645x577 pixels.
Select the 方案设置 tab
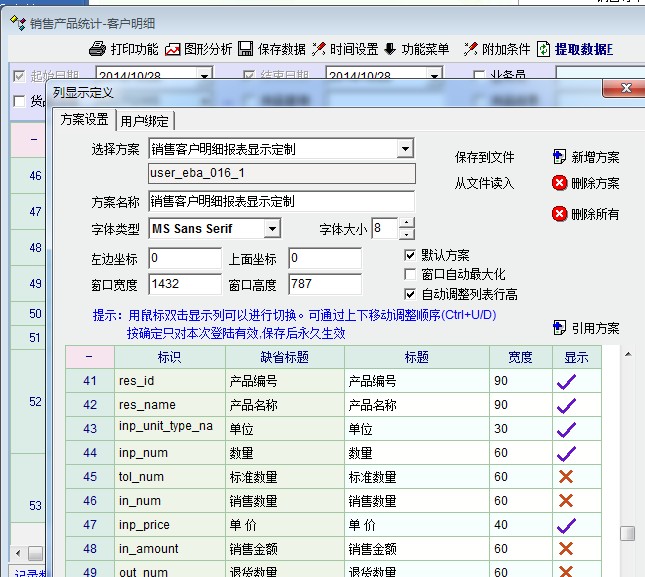click(x=85, y=120)
